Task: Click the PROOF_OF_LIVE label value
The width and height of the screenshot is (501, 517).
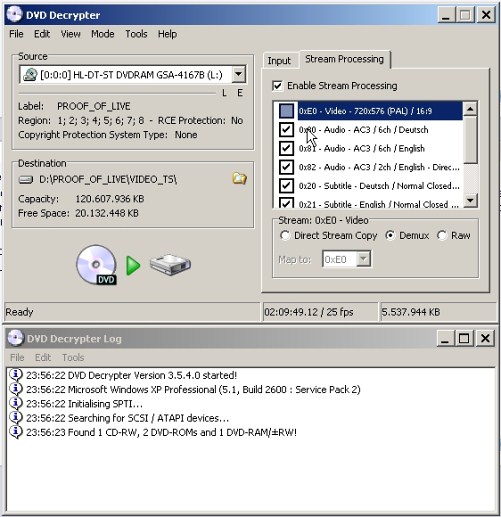Action: tap(94, 106)
